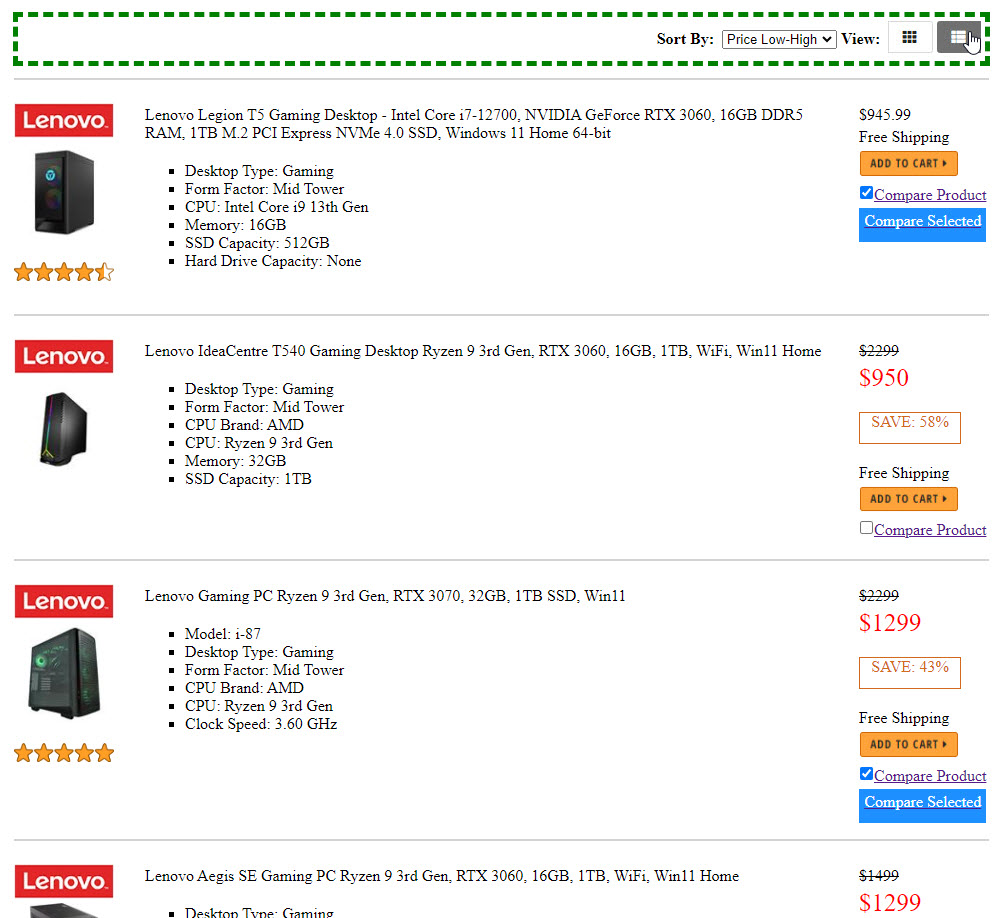Add IdeaCentre T540 to cart
Image resolution: width=1007 pixels, height=918 pixels.
[x=908, y=498]
